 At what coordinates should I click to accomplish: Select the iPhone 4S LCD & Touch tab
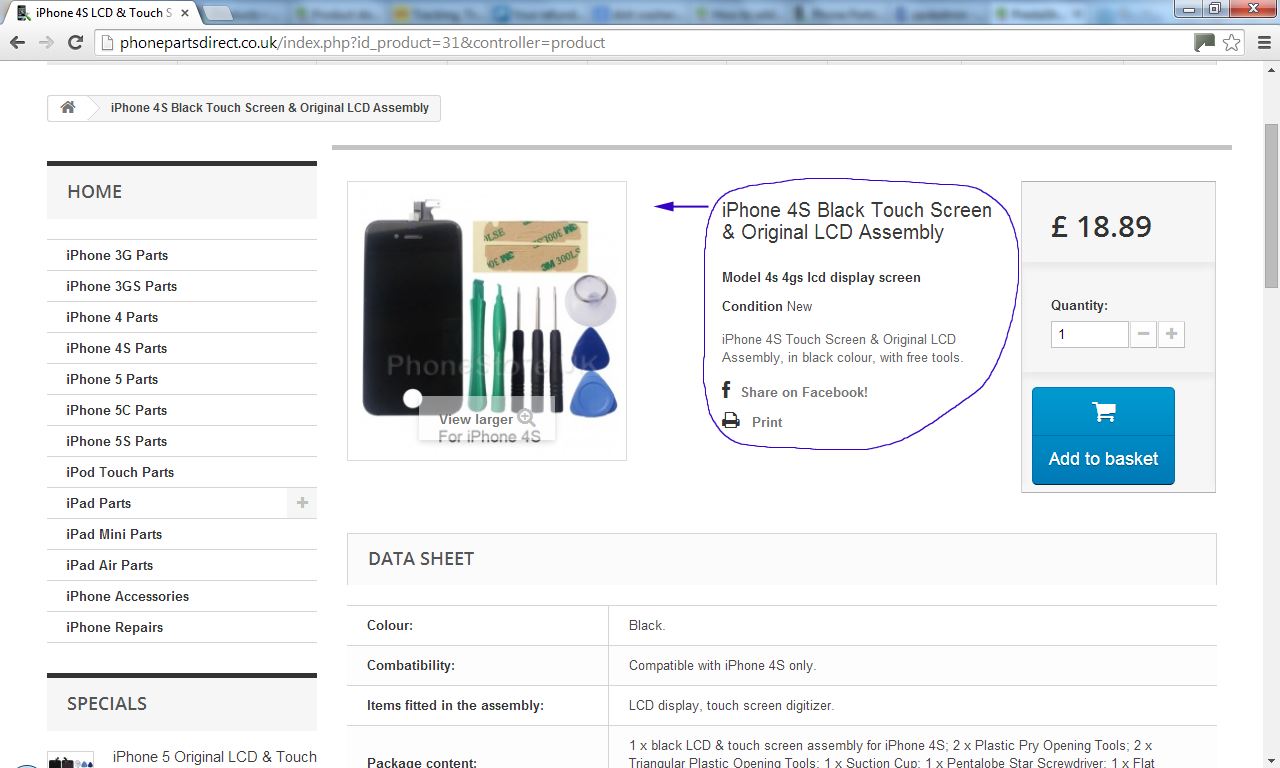(104, 13)
